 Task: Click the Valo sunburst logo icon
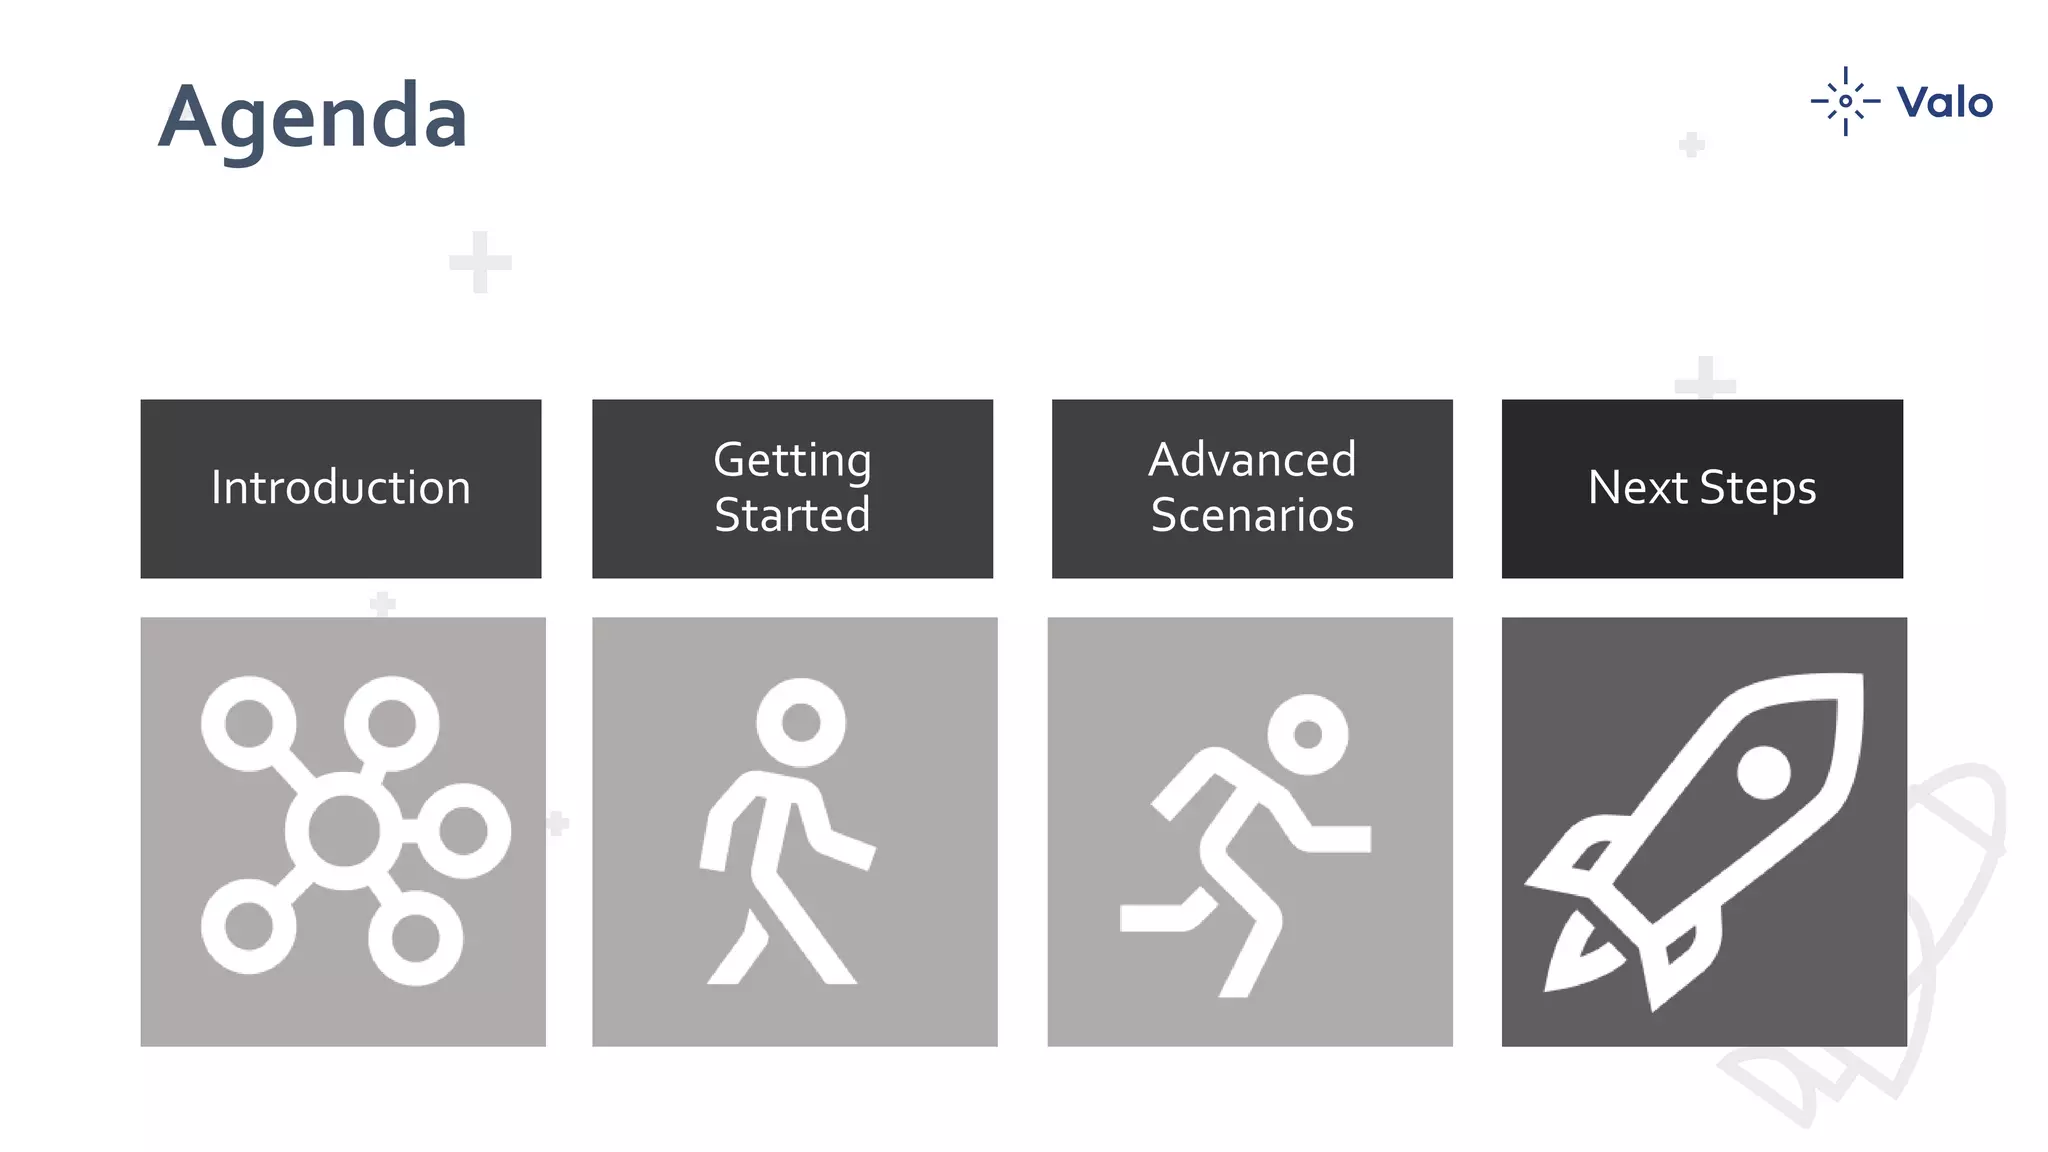(1845, 101)
